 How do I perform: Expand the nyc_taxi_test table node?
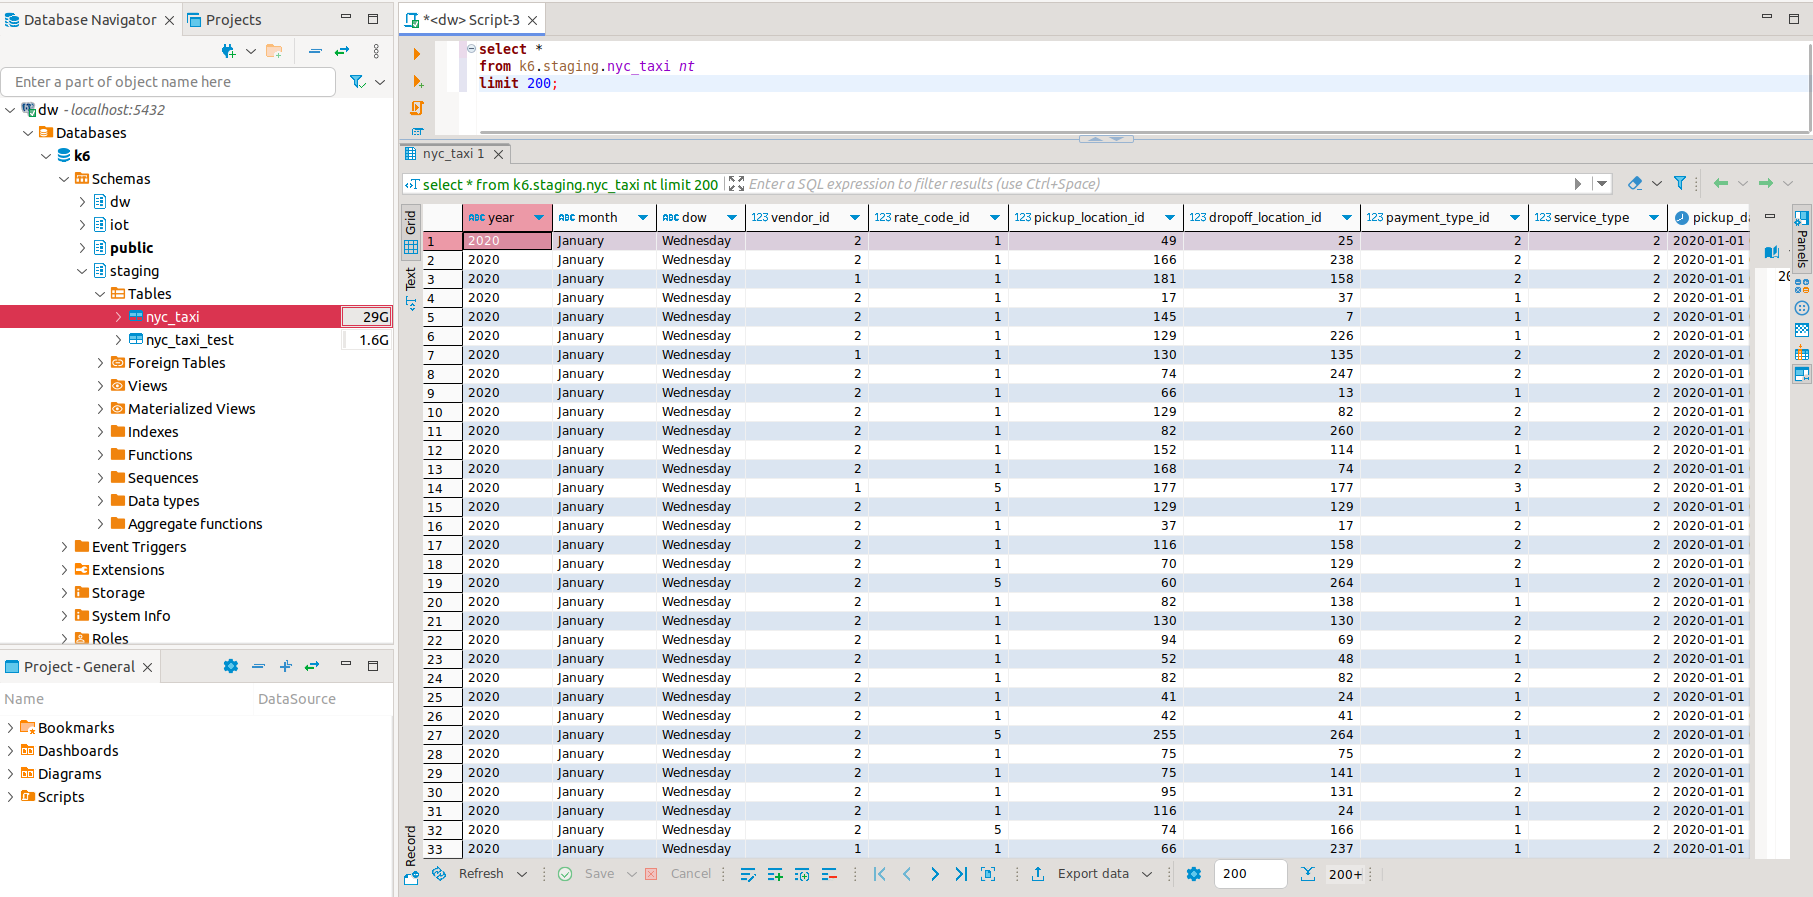[x=118, y=340]
